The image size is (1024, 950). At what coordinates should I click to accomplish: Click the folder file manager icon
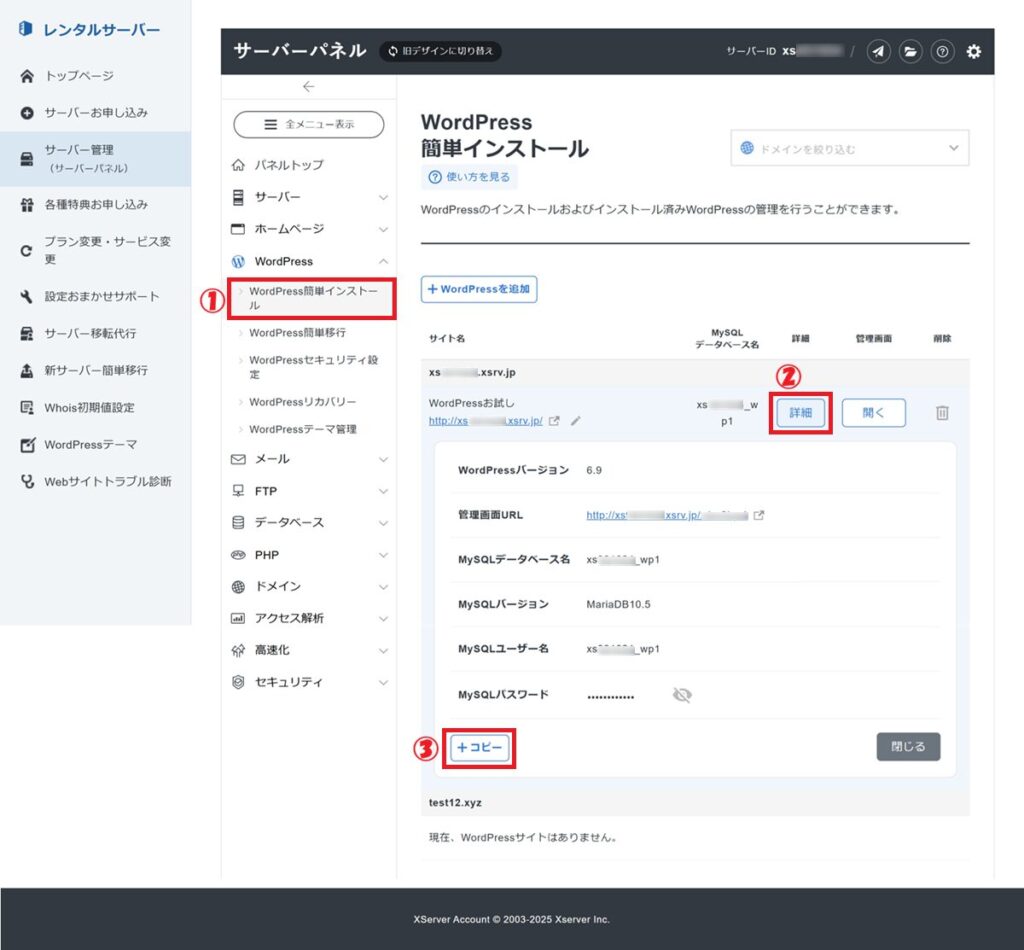(x=910, y=52)
